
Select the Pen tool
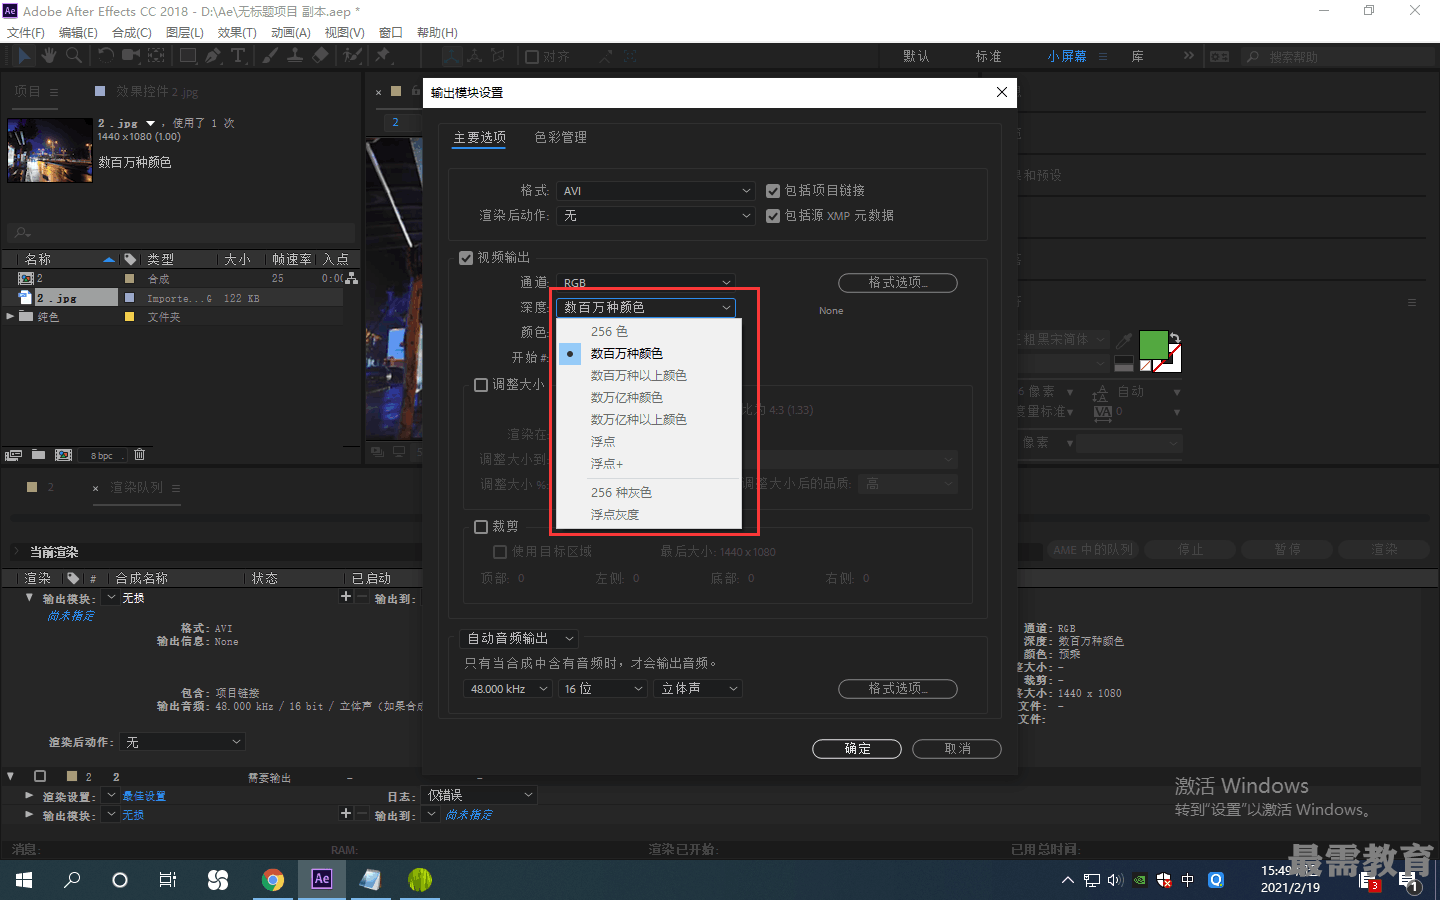click(x=213, y=56)
